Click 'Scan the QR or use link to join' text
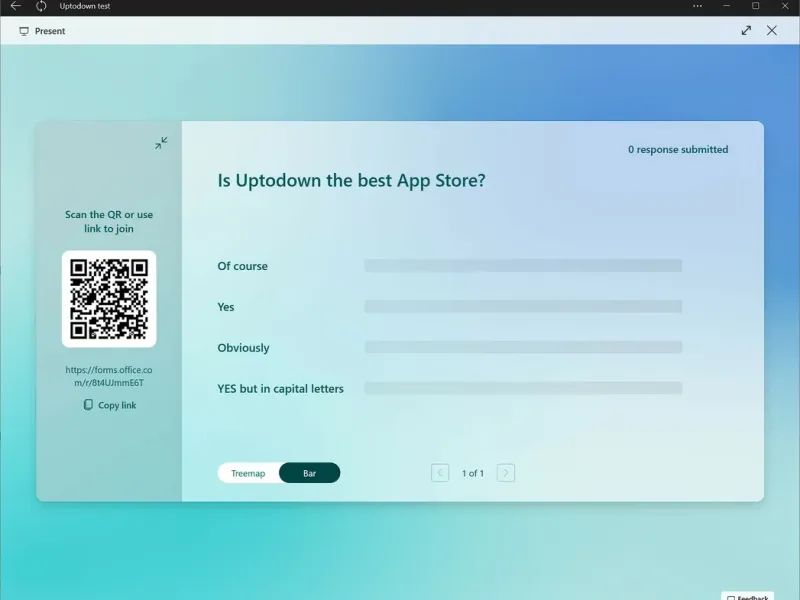800x600 pixels. [x=109, y=221]
